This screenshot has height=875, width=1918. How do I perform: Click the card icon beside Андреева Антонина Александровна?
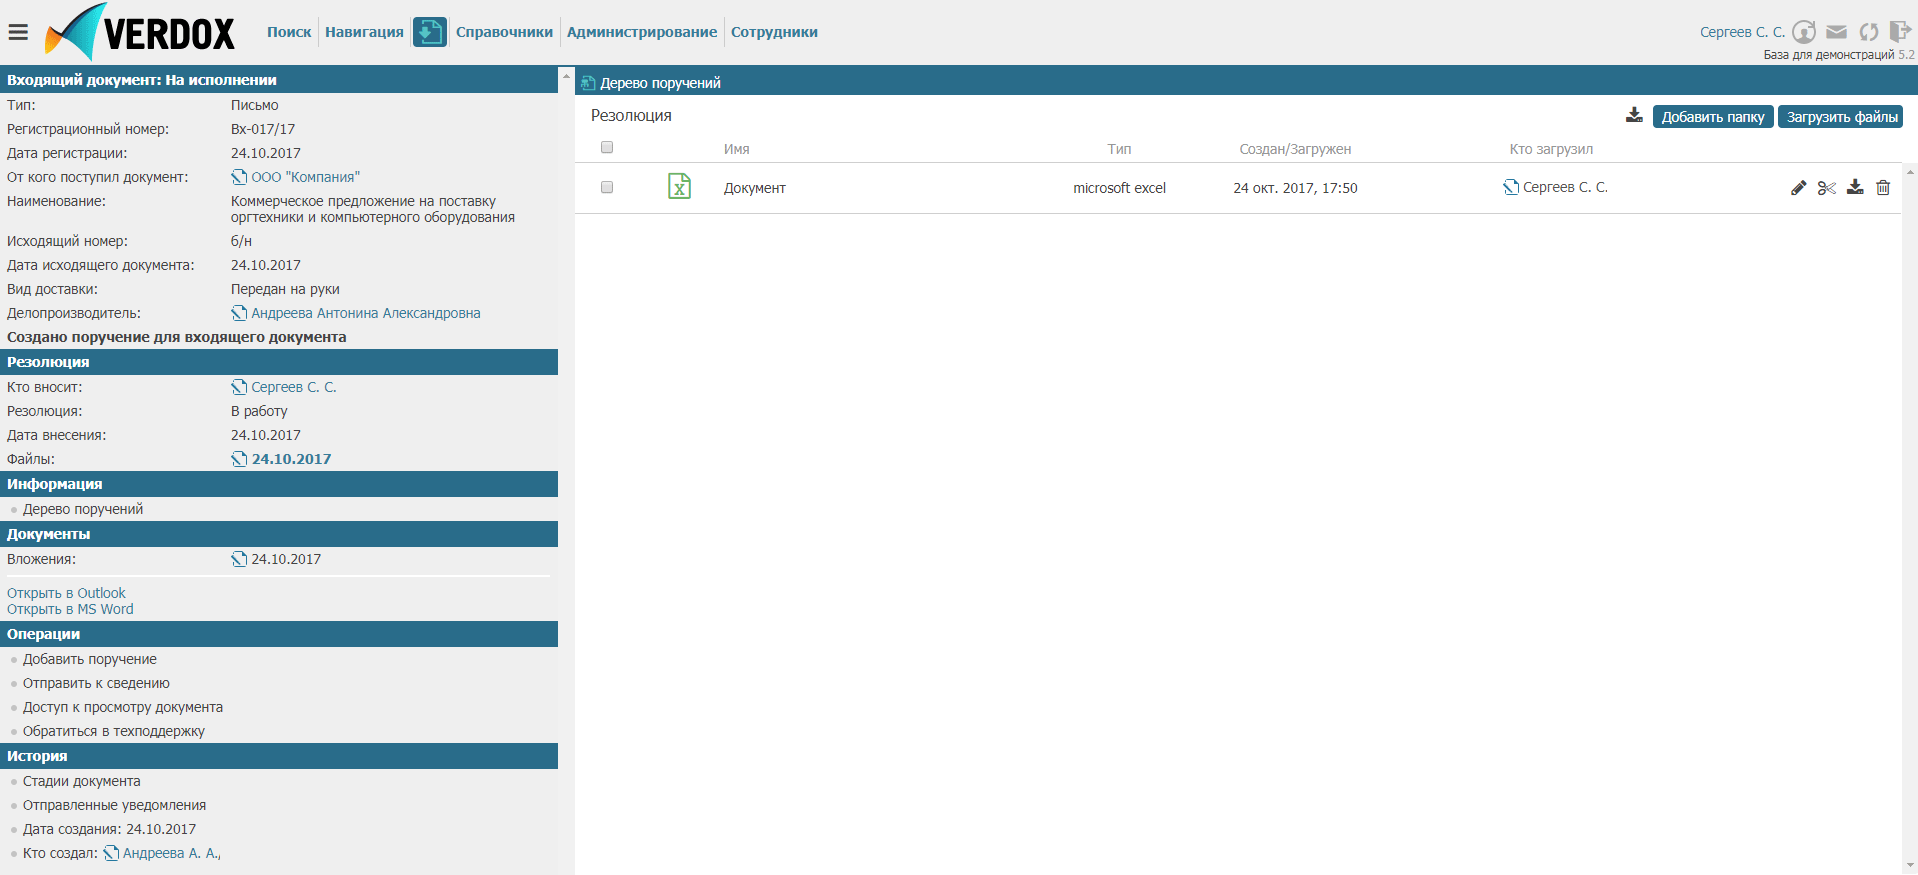coord(239,313)
